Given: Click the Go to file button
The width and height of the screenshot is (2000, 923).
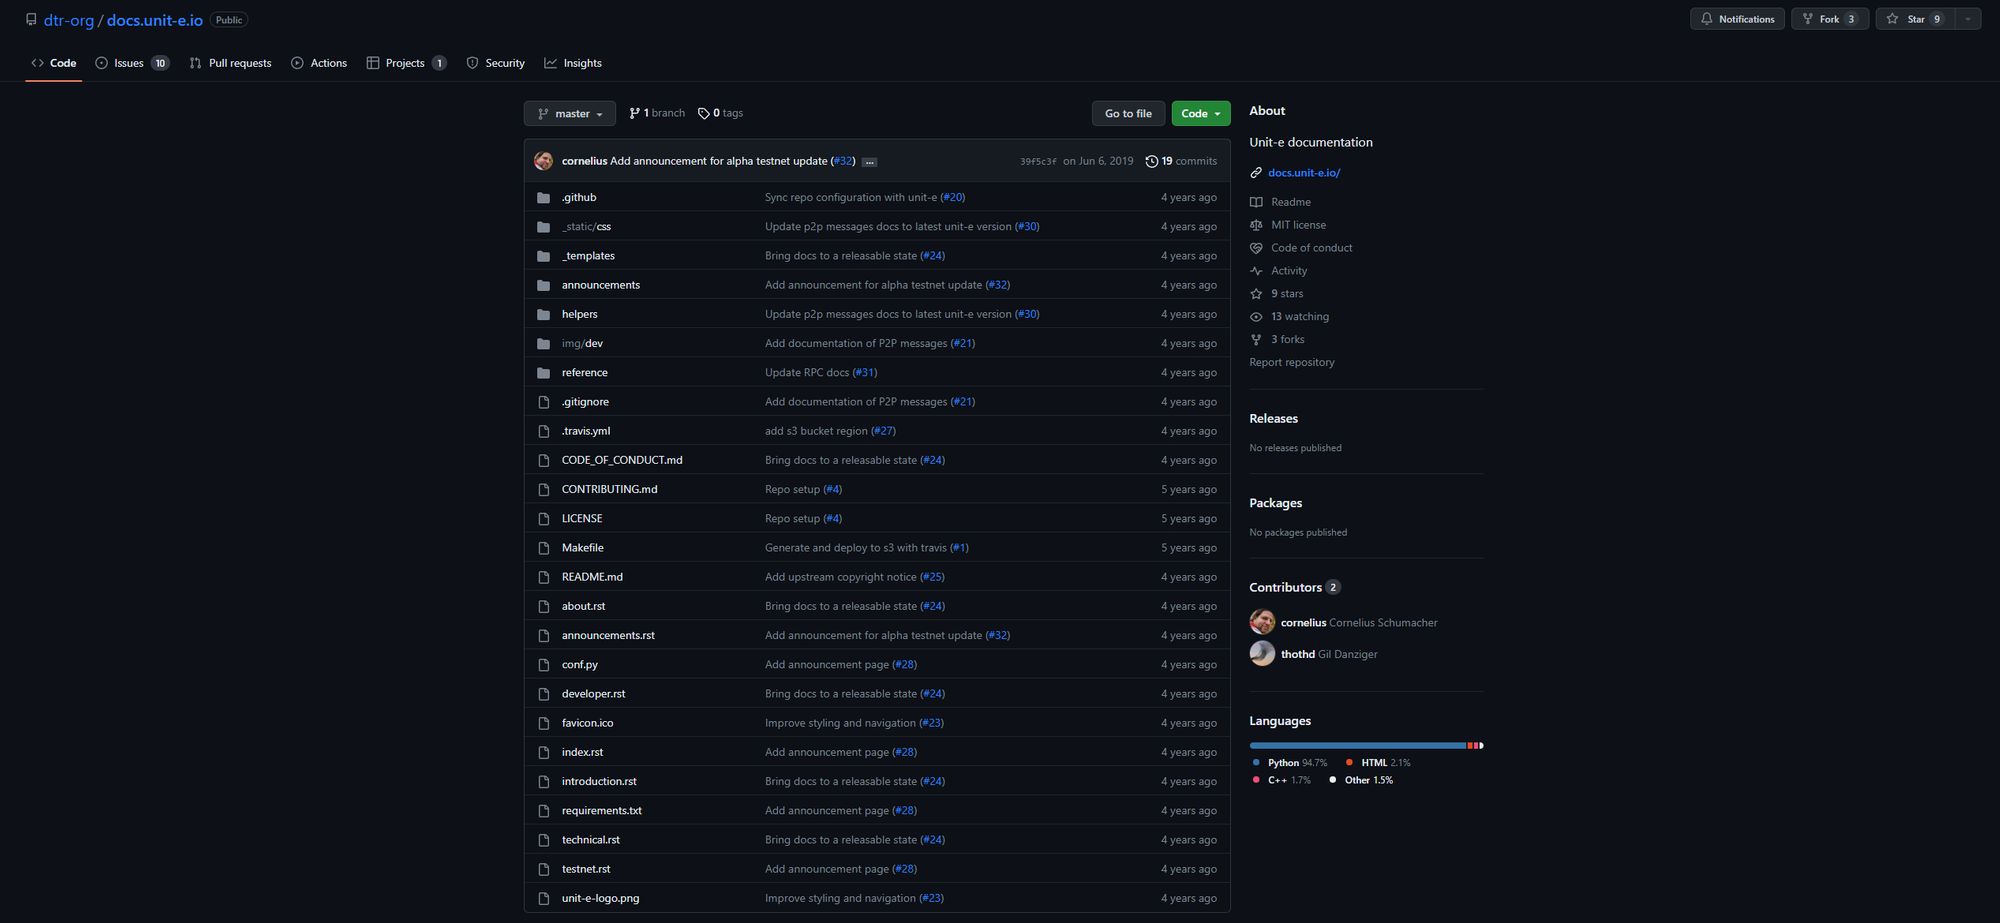Looking at the screenshot, I should 1128,114.
